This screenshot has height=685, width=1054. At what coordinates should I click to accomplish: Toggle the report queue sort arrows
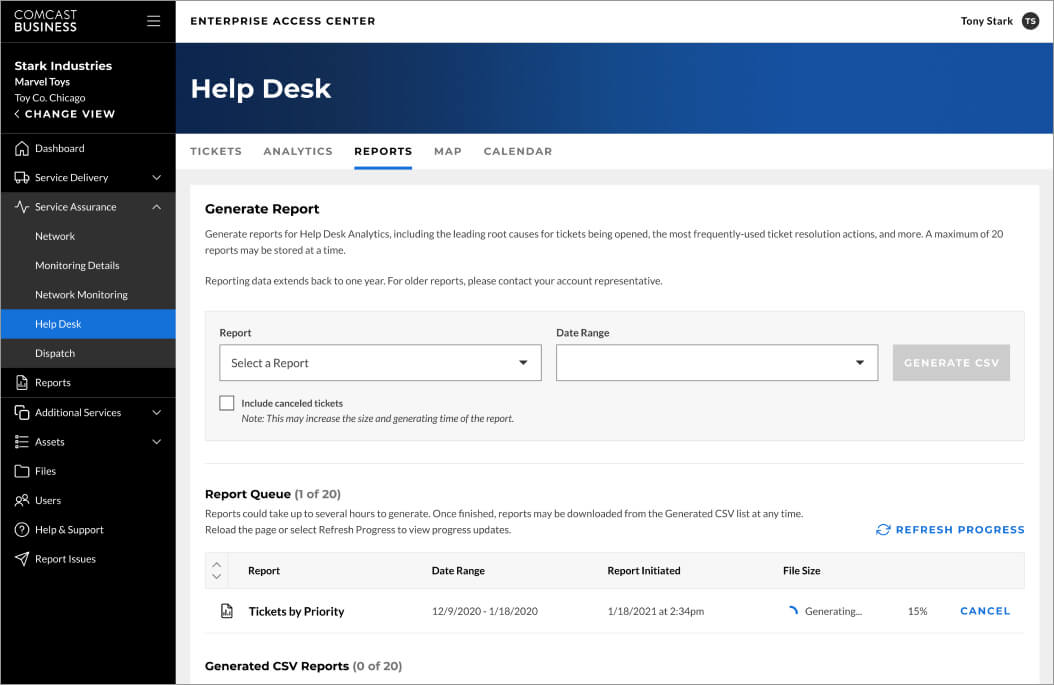point(217,571)
